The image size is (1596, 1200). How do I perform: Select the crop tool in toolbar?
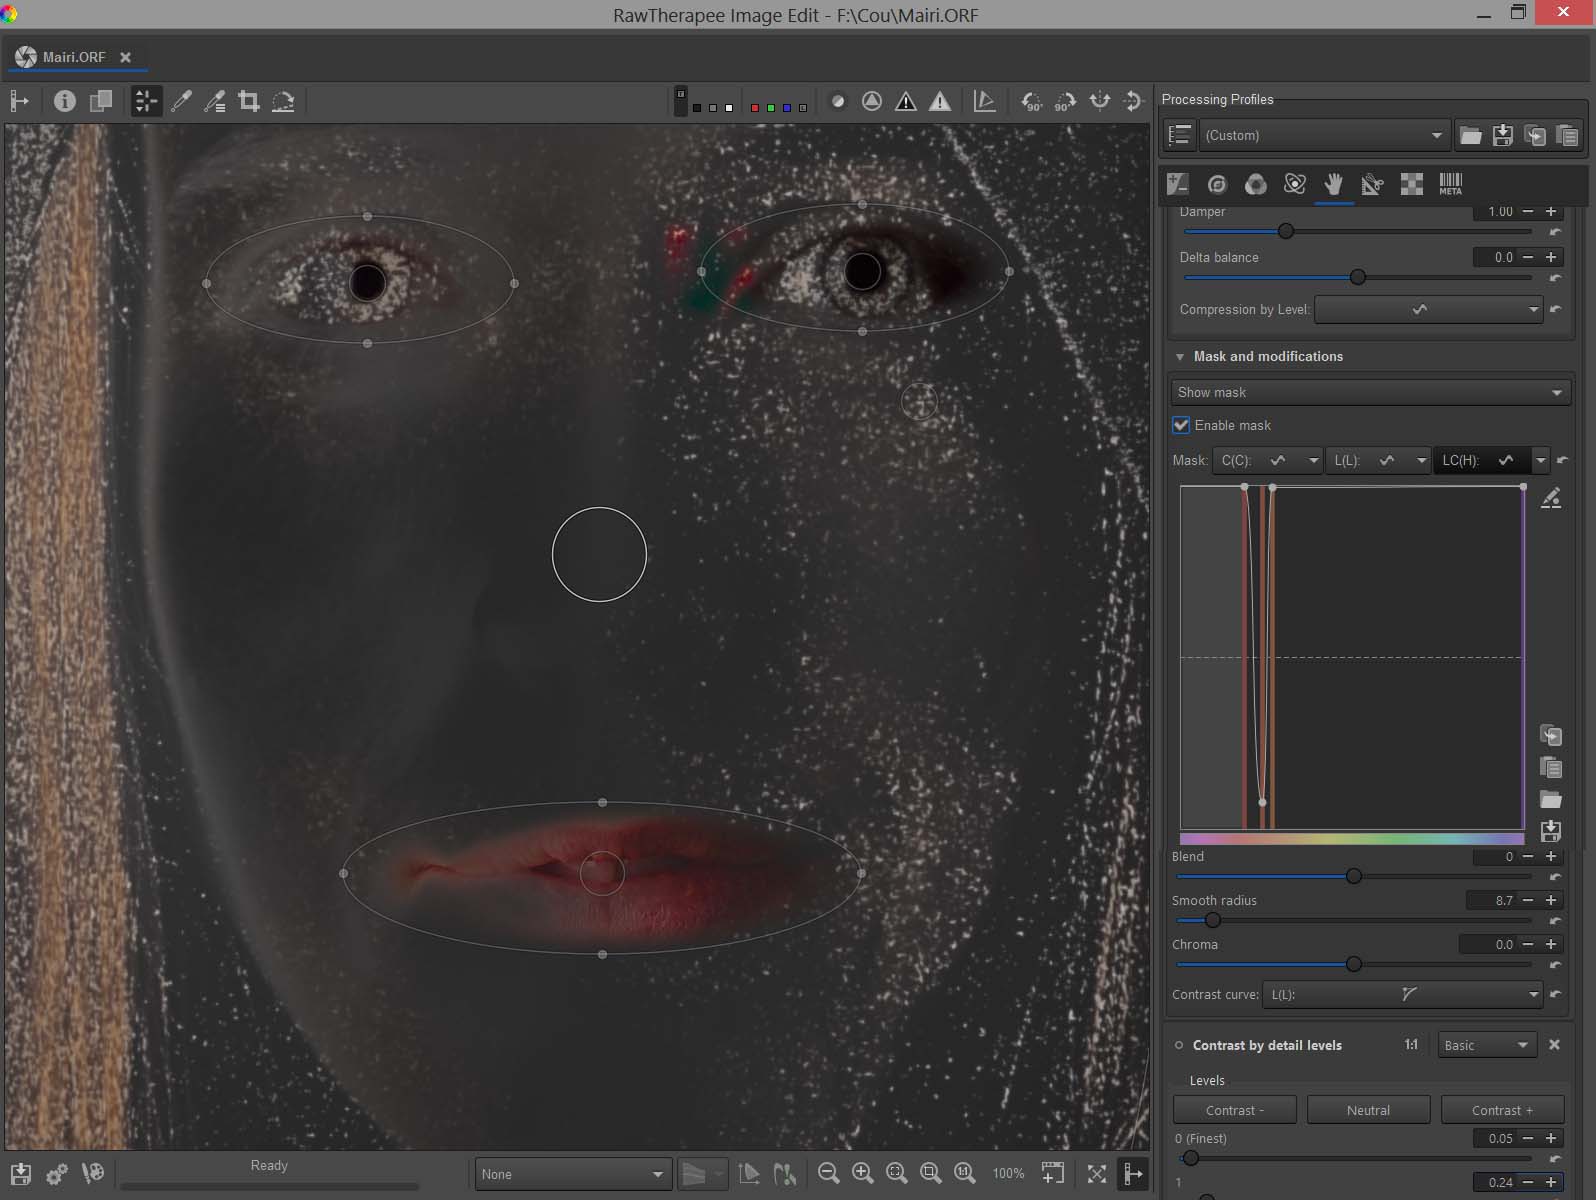(249, 101)
